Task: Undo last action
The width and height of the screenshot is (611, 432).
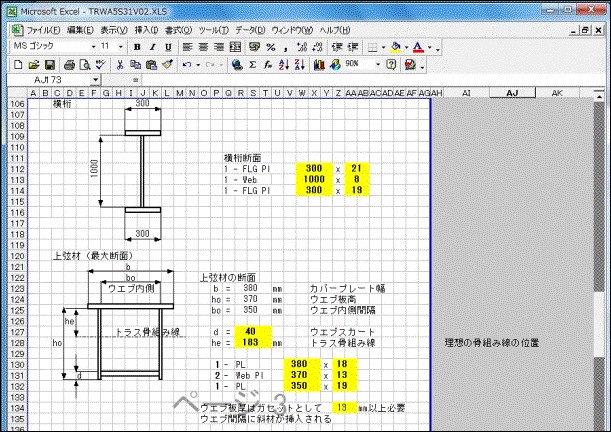Action: tap(187, 65)
